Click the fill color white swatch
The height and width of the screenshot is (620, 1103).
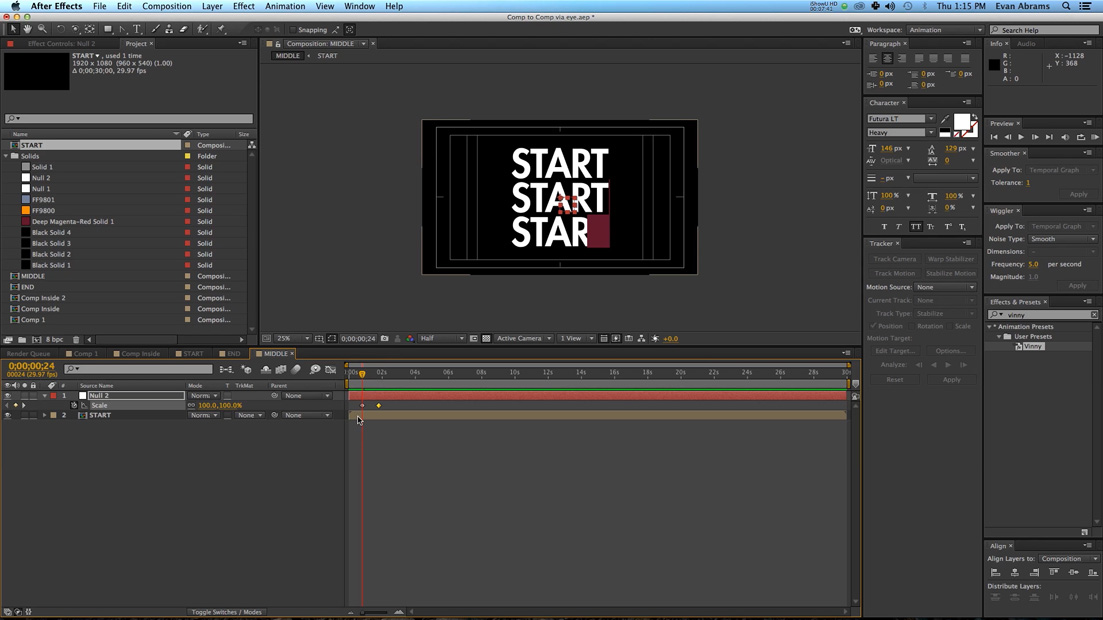(x=962, y=122)
